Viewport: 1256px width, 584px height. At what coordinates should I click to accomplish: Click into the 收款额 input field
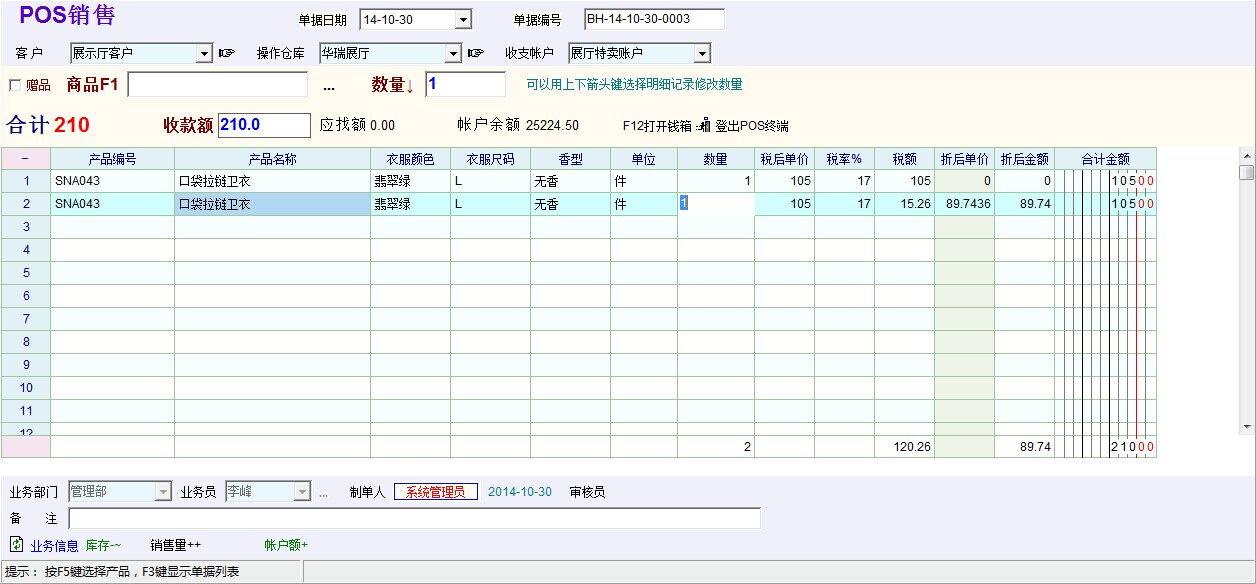coord(264,125)
